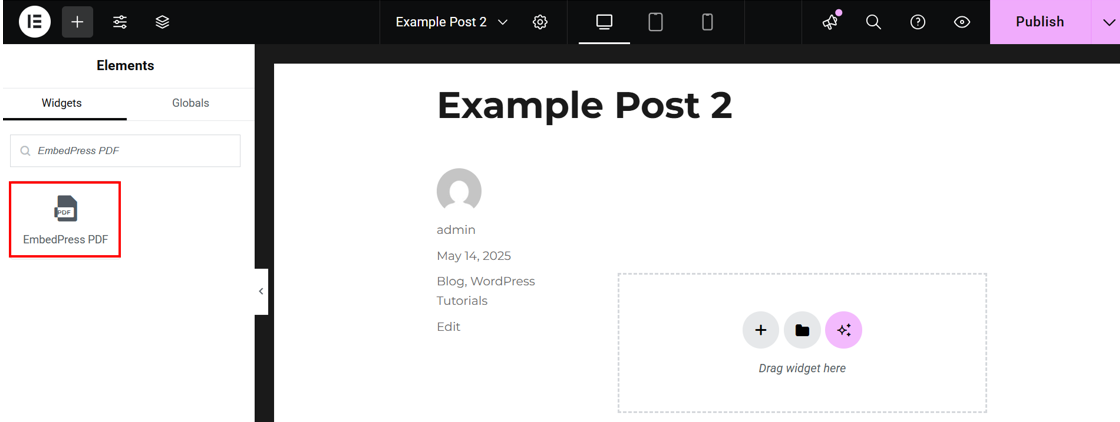The image size is (1120, 422).
Task: Open What's New megaphone notifications
Action: tap(830, 22)
